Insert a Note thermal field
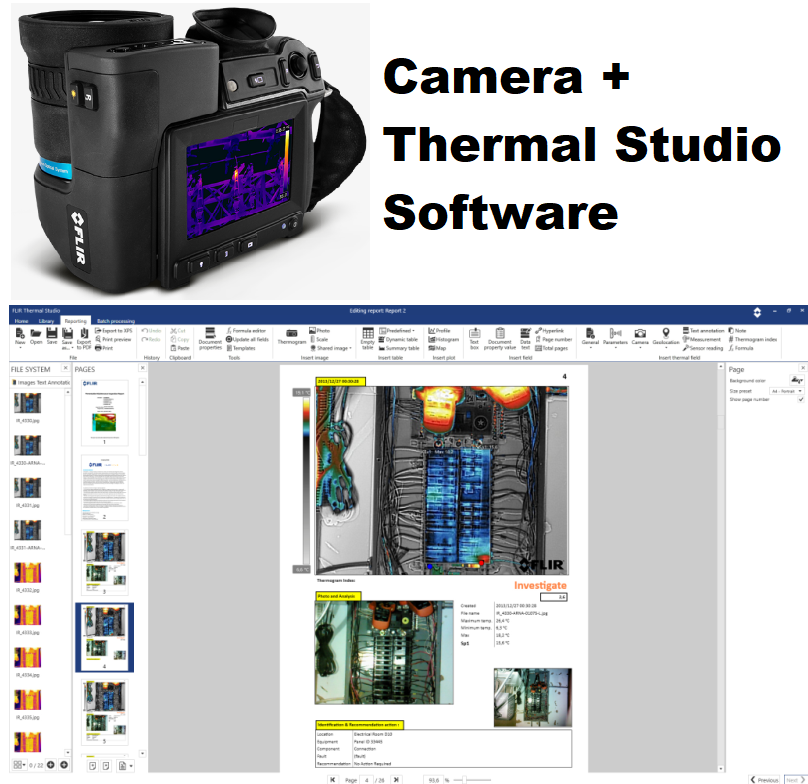Screen dimensions: 808x784 (737, 330)
